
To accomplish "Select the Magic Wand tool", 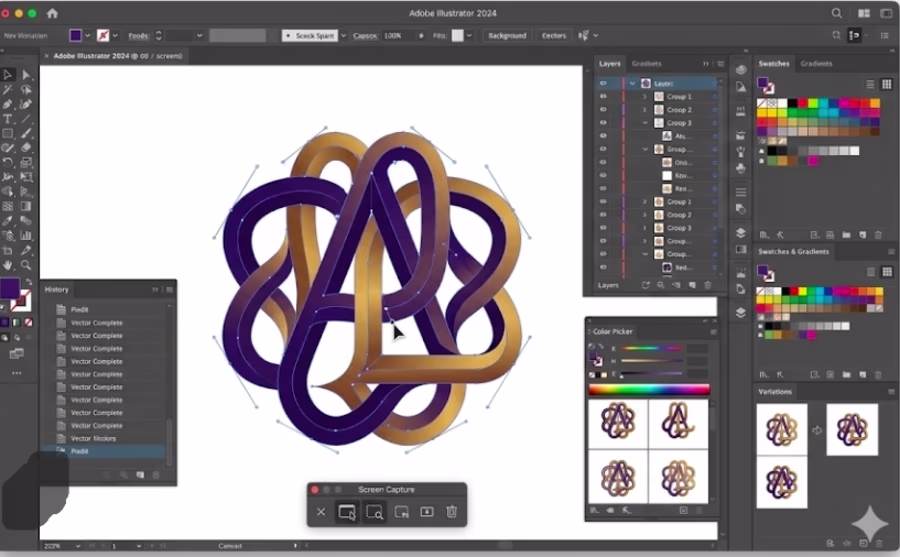I will (8, 90).
